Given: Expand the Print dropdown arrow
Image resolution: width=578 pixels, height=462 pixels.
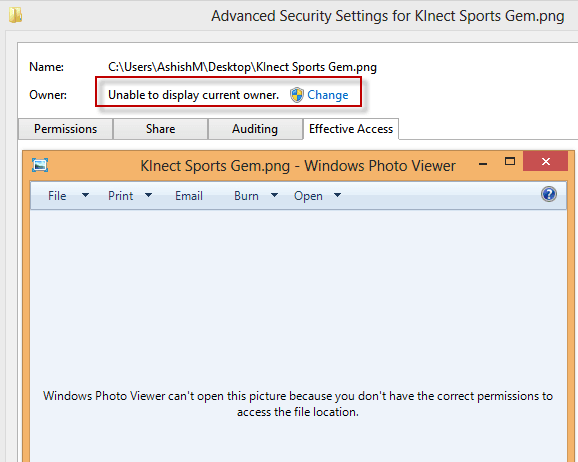Looking at the screenshot, I should point(148,195).
